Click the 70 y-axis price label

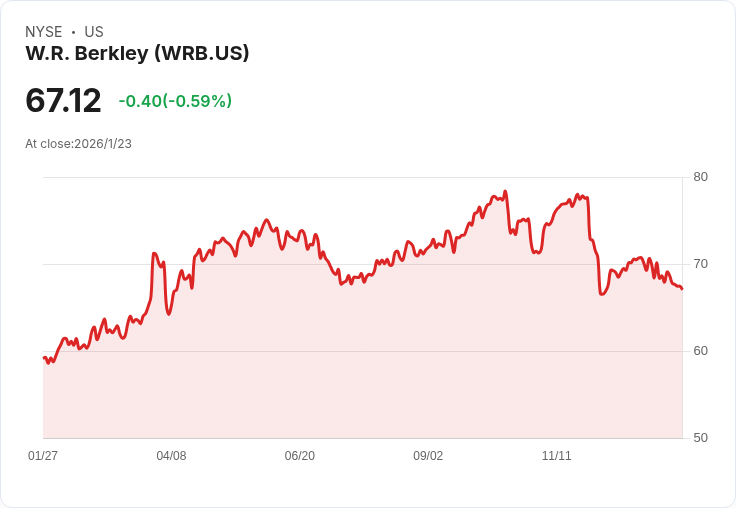click(x=700, y=264)
